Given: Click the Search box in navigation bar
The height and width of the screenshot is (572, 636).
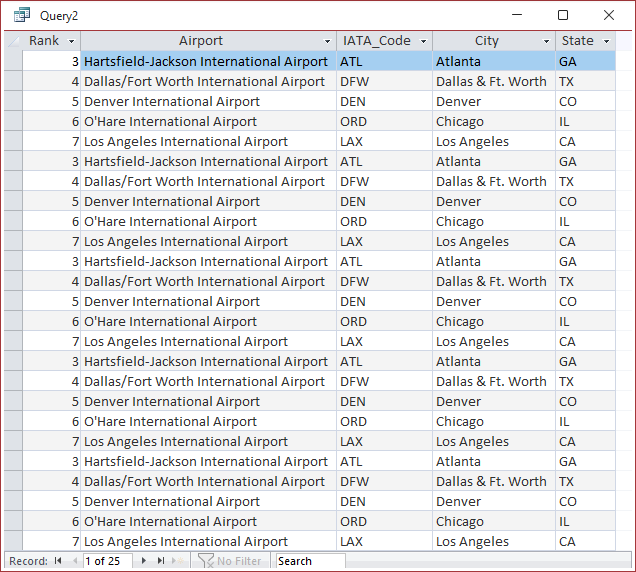Looking at the screenshot, I should click(x=311, y=561).
